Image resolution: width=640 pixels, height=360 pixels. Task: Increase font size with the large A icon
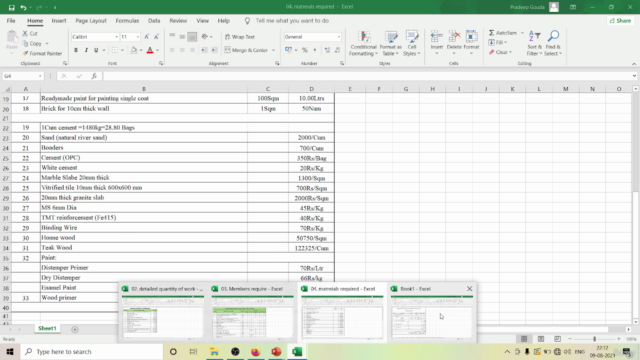147,37
